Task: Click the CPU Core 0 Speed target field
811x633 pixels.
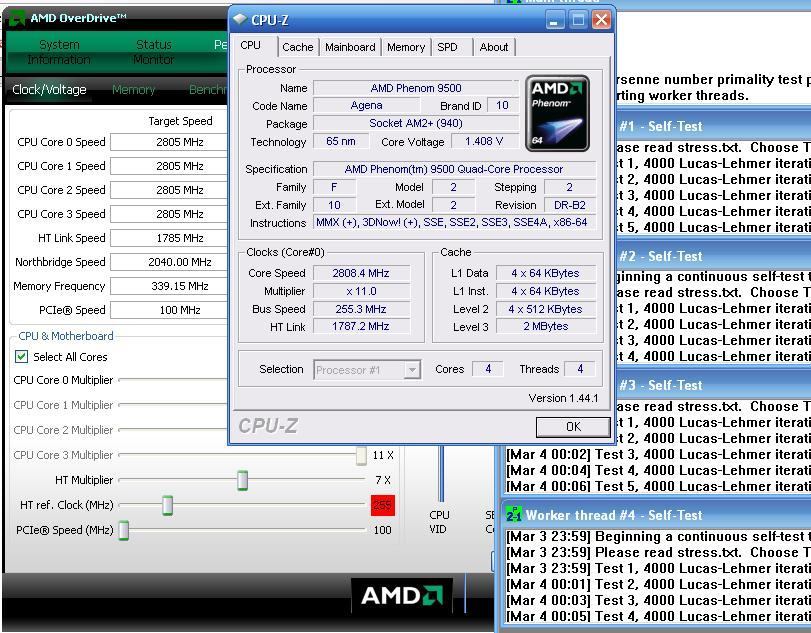Action: pos(169,142)
